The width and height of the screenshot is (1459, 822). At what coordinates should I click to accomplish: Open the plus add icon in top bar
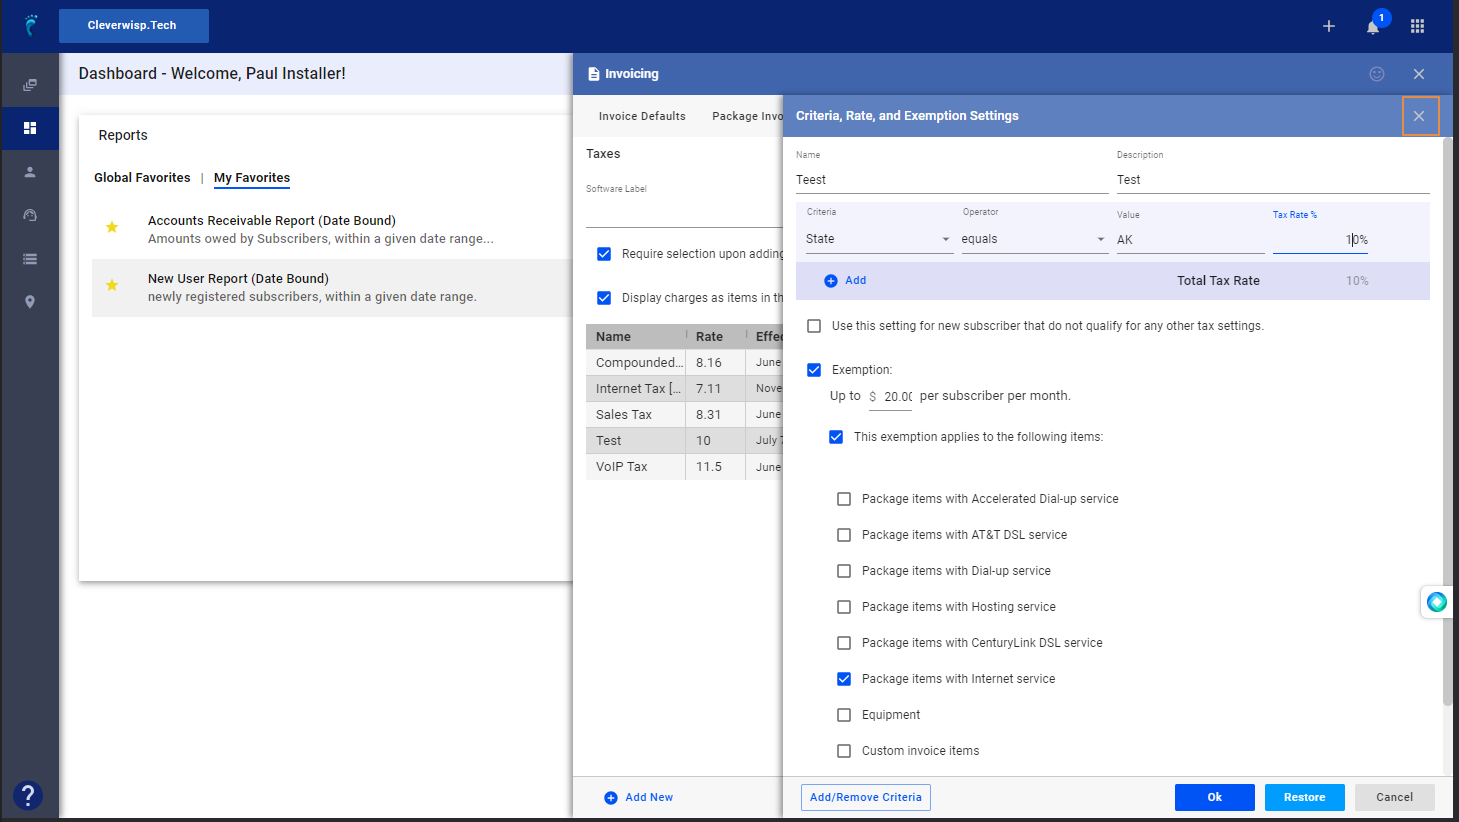tap(1329, 26)
